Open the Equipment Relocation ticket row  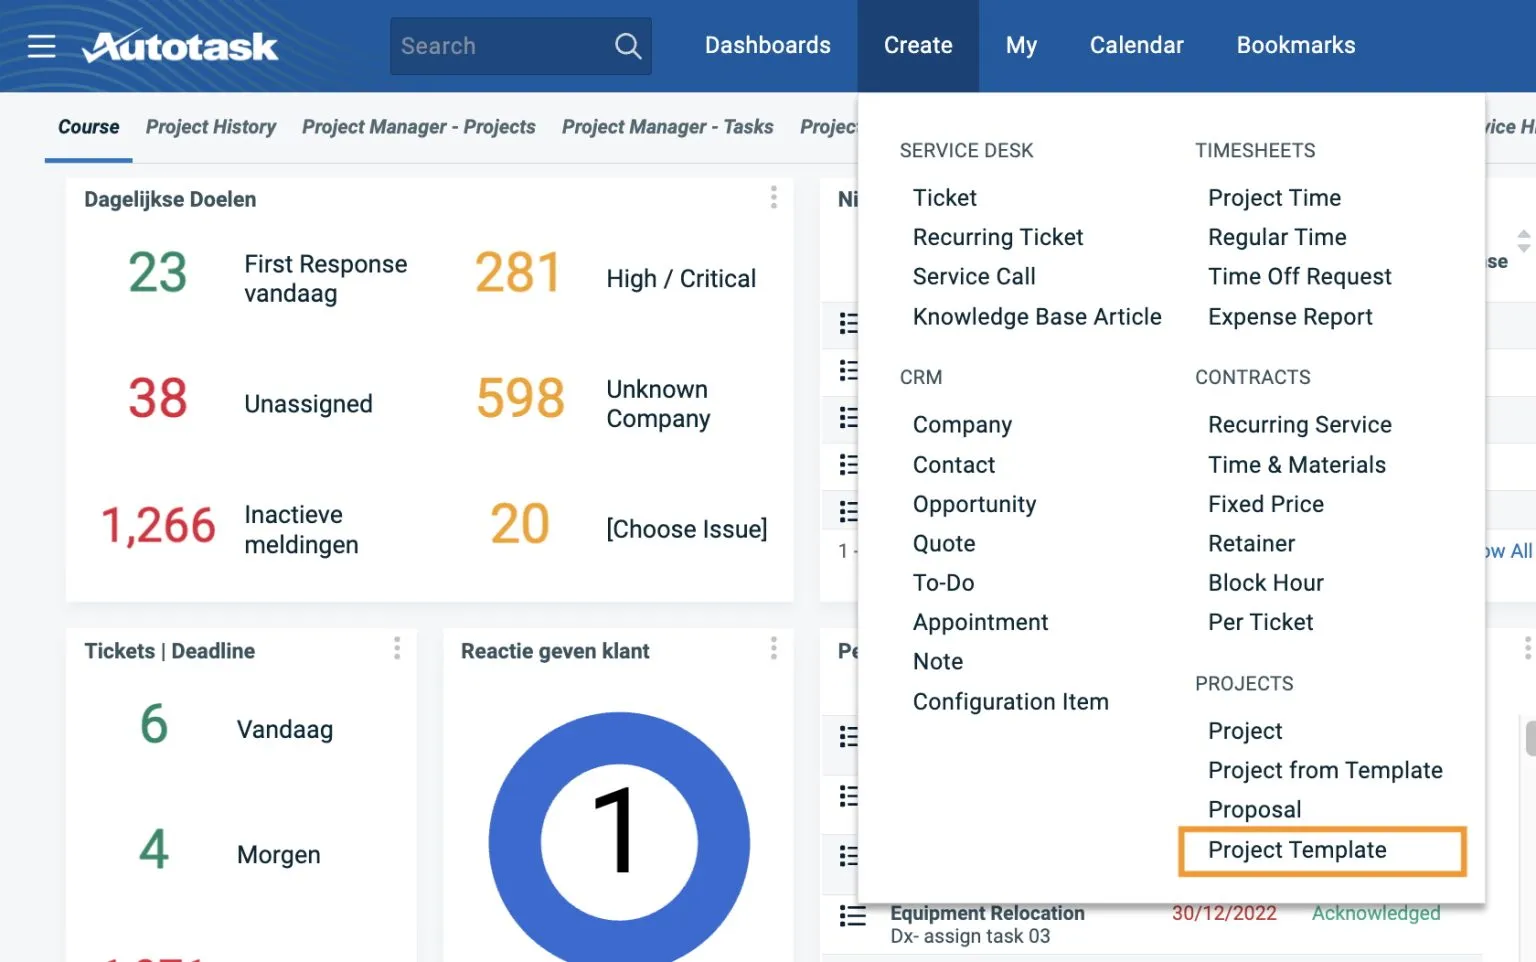tap(988, 913)
